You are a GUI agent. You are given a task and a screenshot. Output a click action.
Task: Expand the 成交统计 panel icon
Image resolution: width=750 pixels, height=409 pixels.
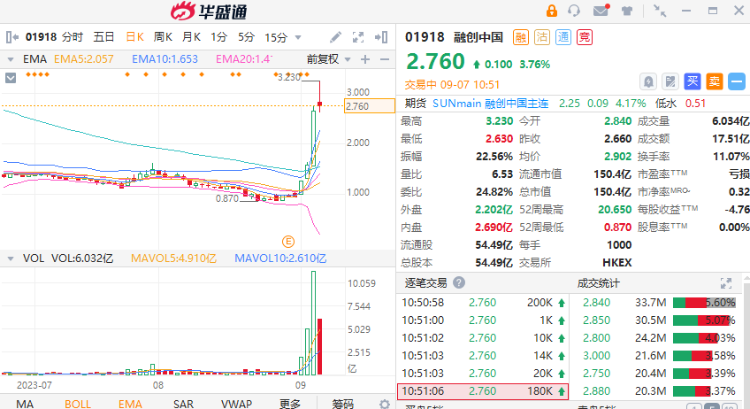(726, 283)
